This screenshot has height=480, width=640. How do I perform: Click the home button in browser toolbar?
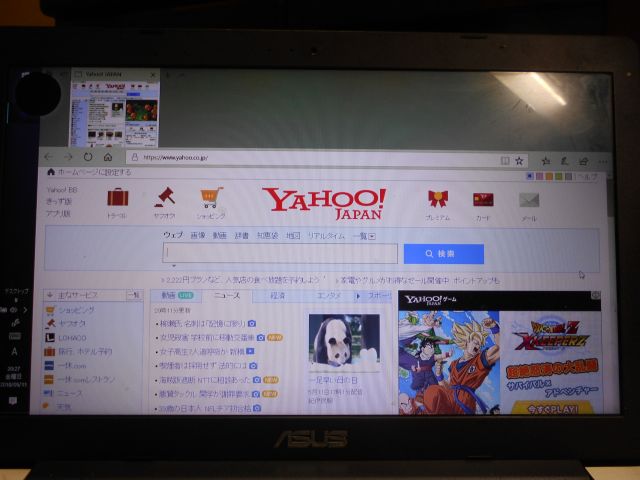coord(107,157)
